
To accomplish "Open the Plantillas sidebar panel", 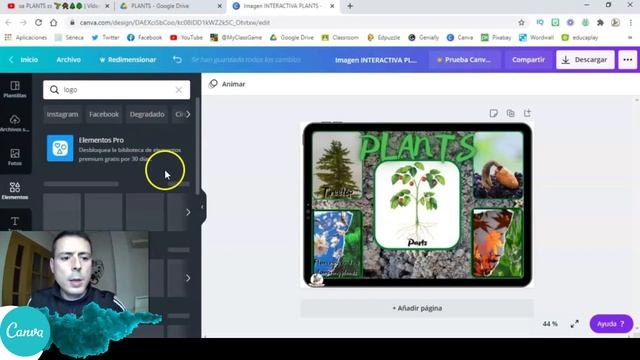I will 15,89.
